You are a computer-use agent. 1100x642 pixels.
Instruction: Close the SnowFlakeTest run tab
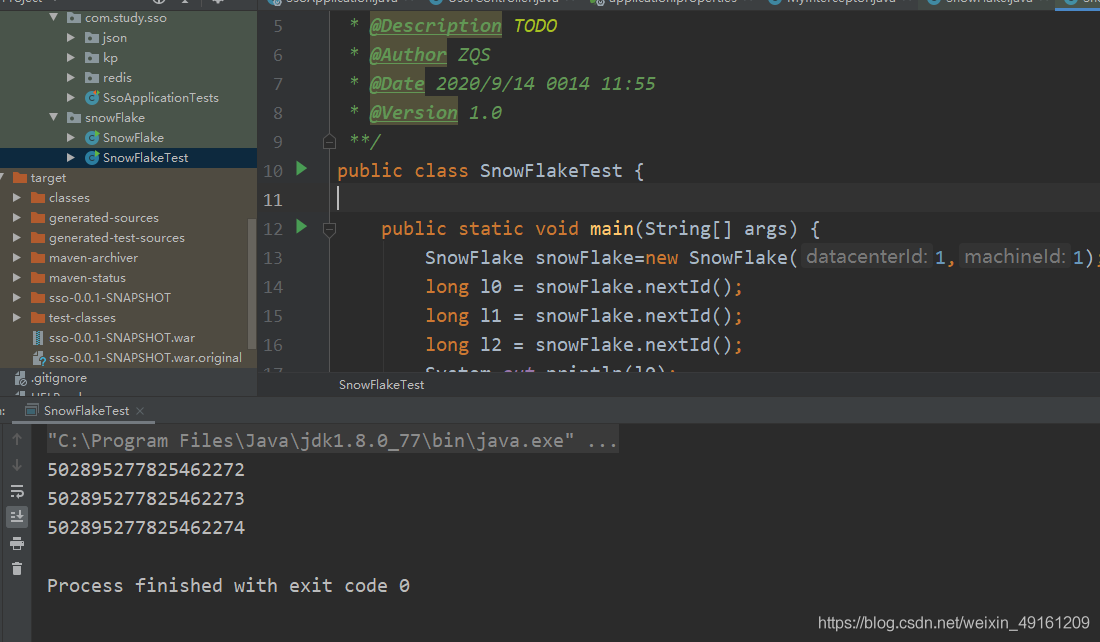[x=140, y=410]
